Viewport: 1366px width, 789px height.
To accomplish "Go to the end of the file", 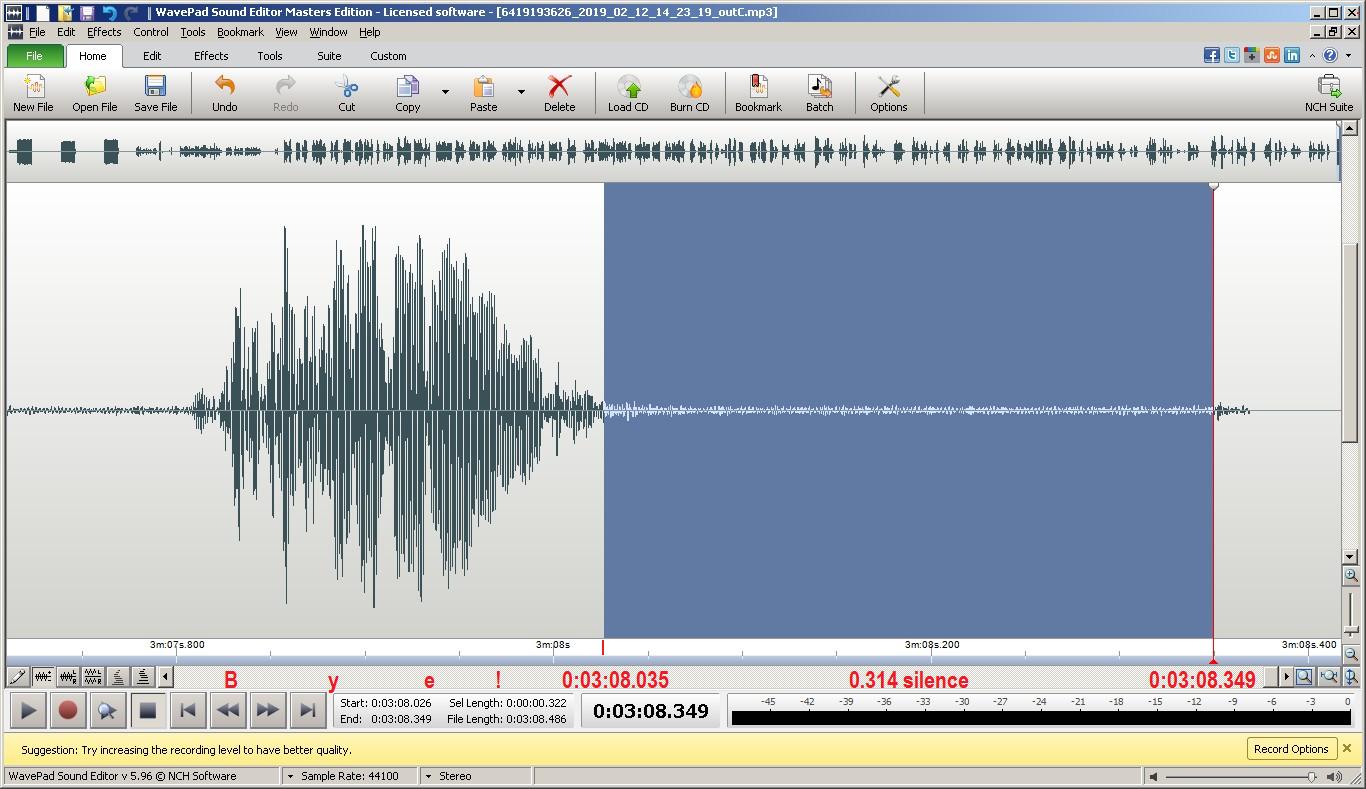I will coord(308,711).
